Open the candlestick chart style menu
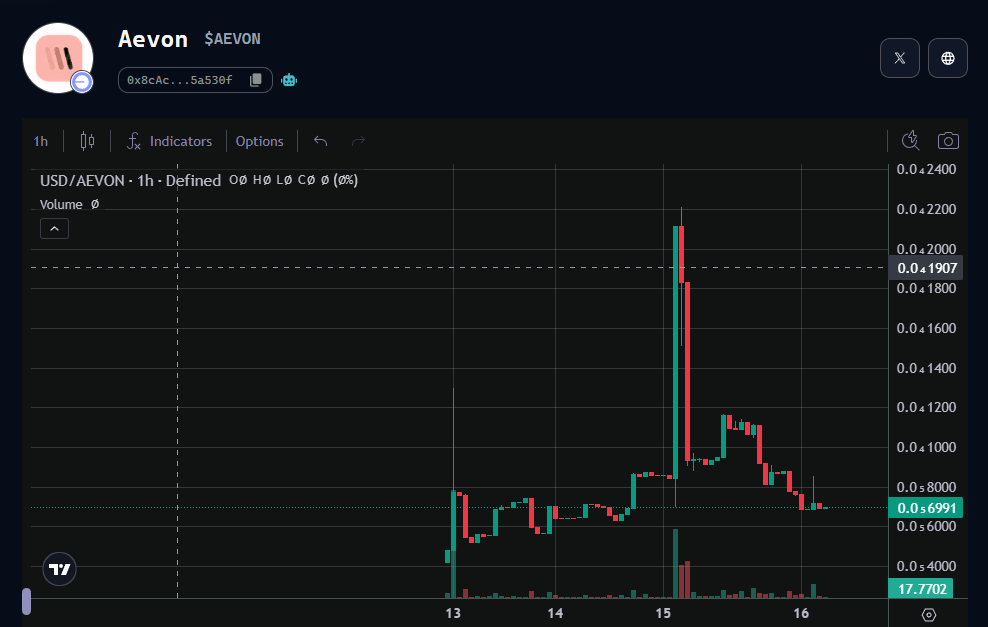The height and width of the screenshot is (627, 988). pyautogui.click(x=87, y=141)
